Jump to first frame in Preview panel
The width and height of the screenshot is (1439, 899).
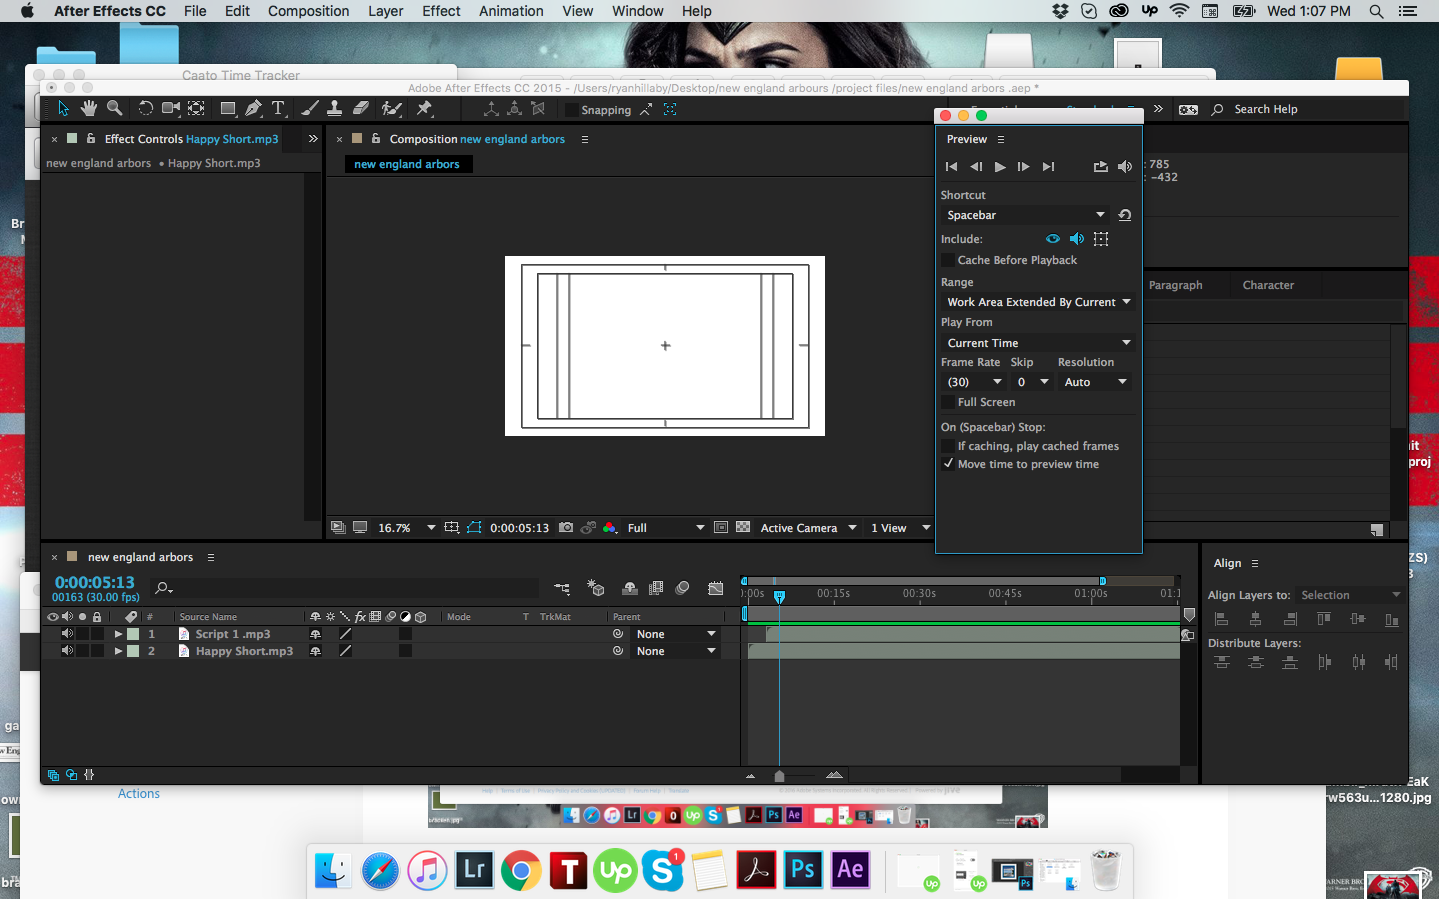pyautogui.click(x=951, y=167)
